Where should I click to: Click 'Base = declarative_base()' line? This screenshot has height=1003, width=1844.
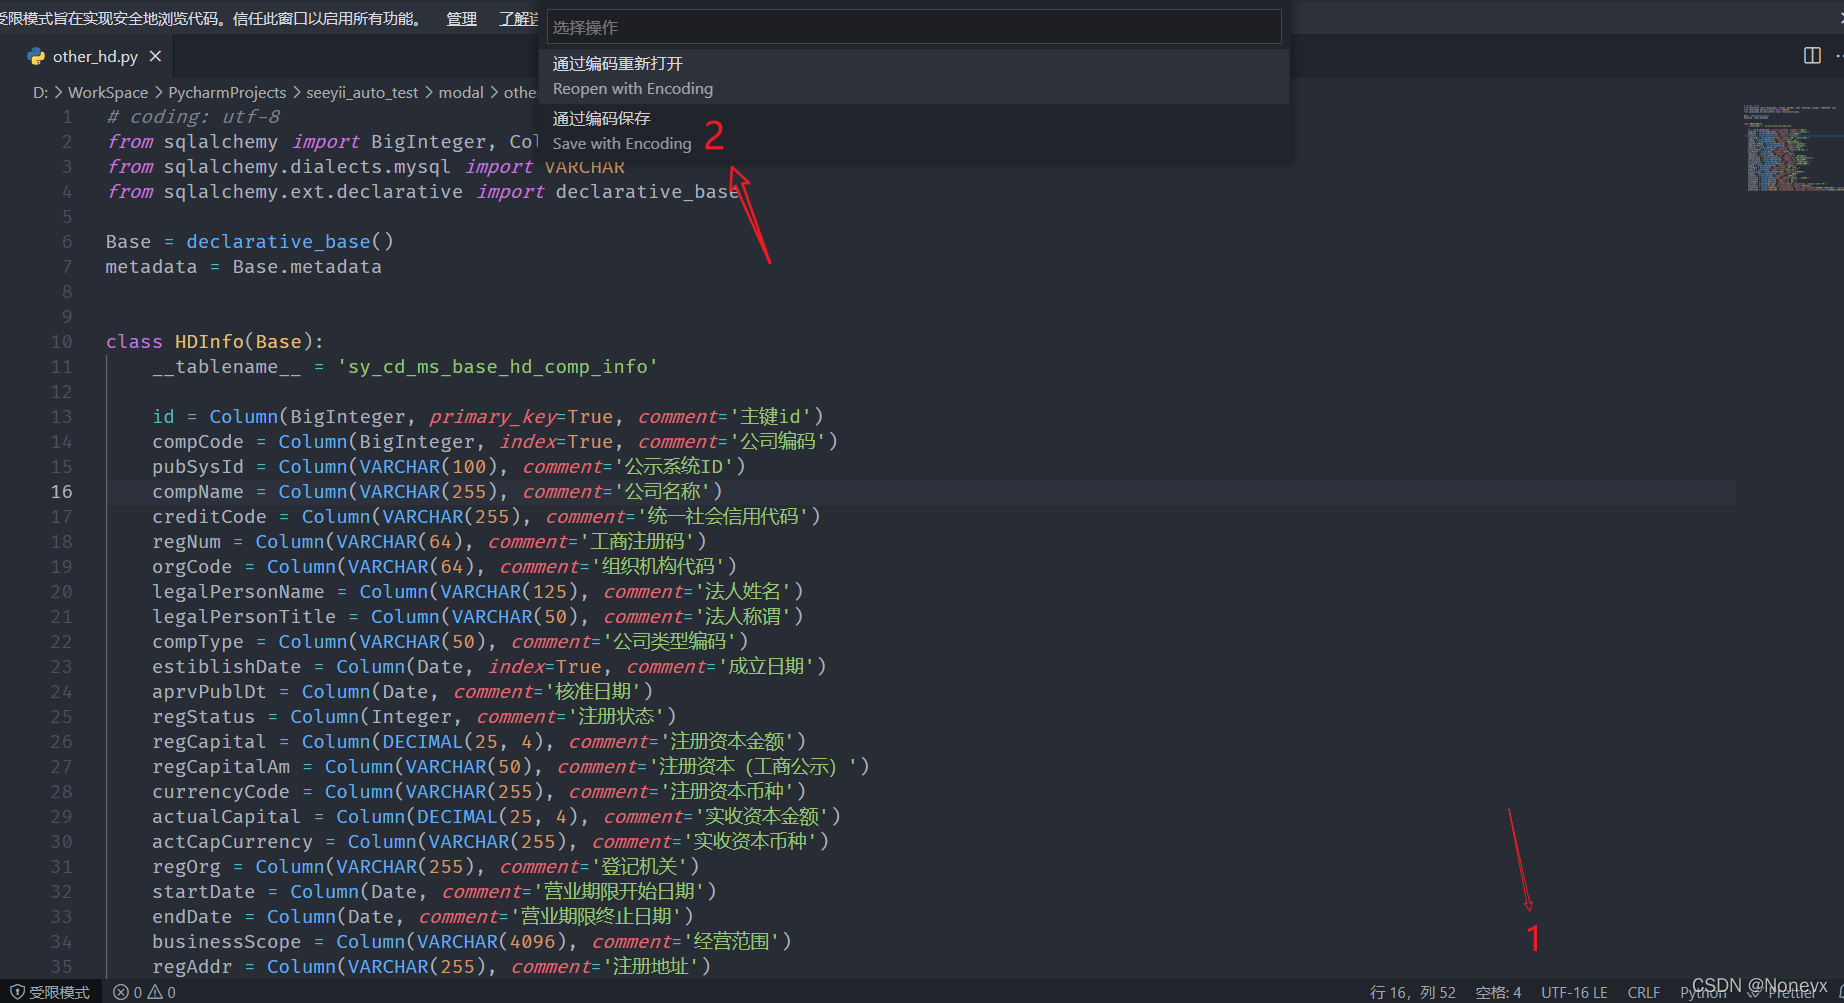pos(250,241)
